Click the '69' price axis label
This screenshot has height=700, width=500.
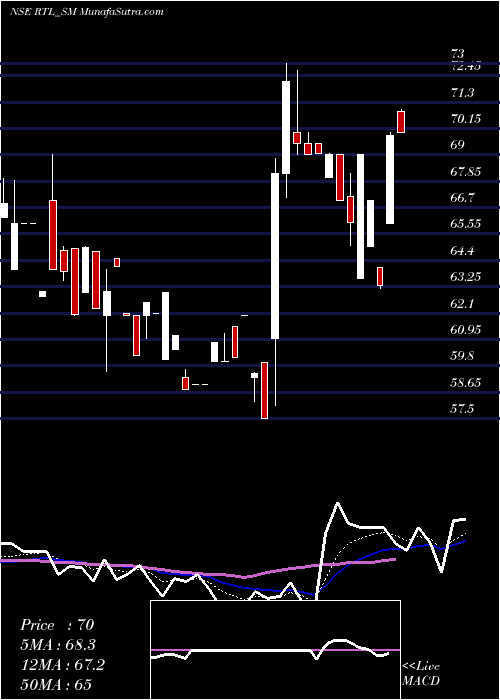coord(458,145)
